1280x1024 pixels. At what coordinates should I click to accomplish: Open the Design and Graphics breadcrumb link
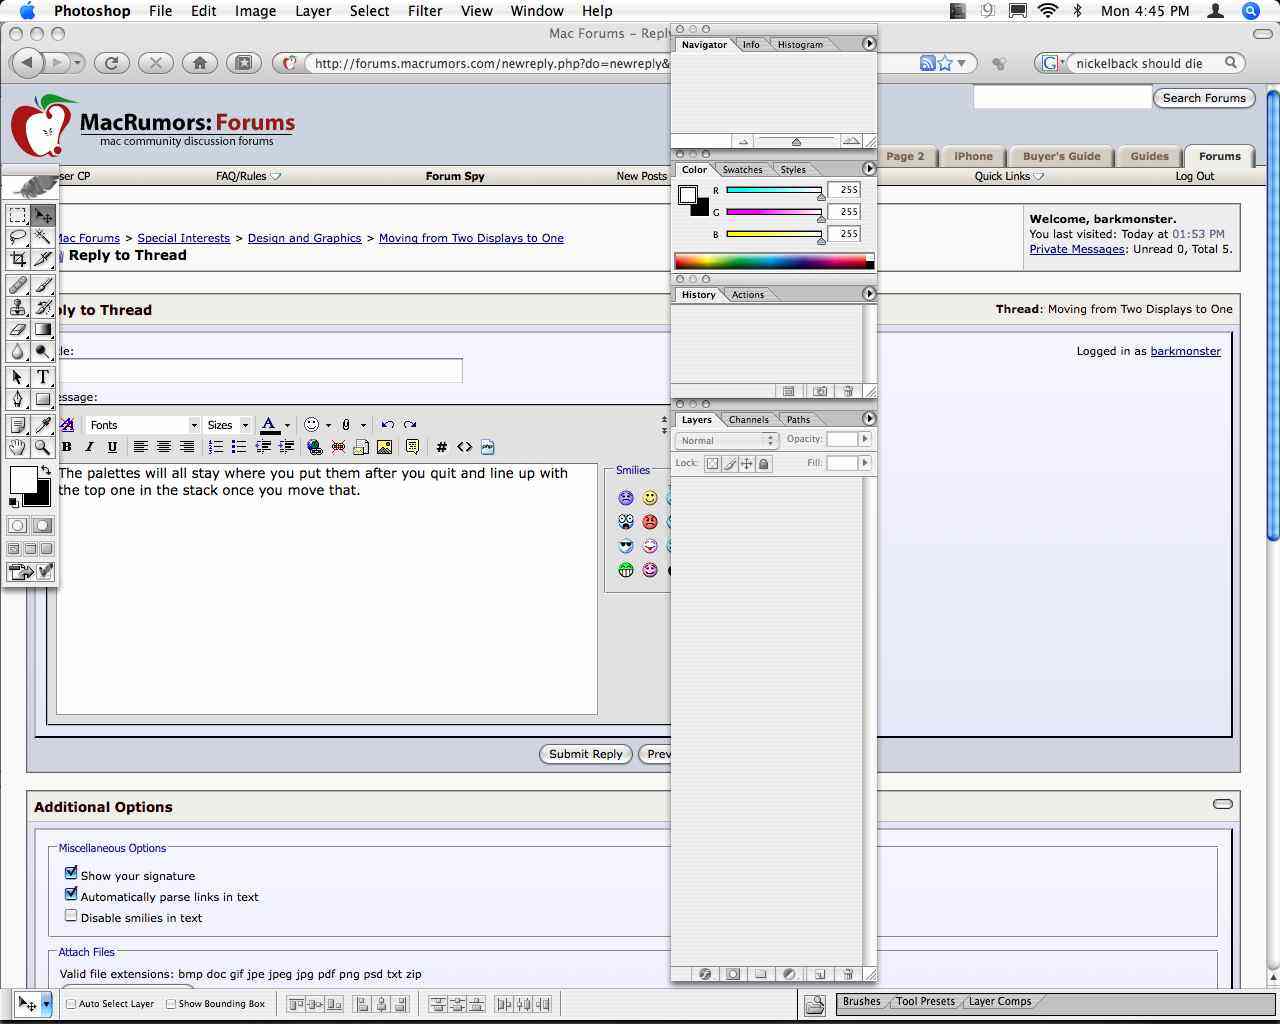click(304, 238)
